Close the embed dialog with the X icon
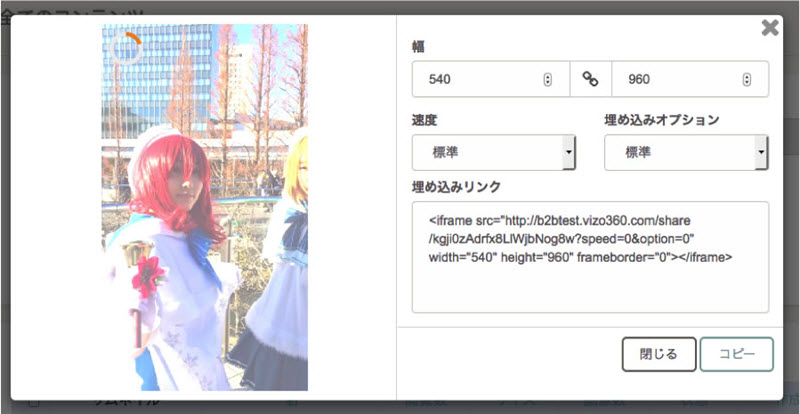 click(x=770, y=28)
